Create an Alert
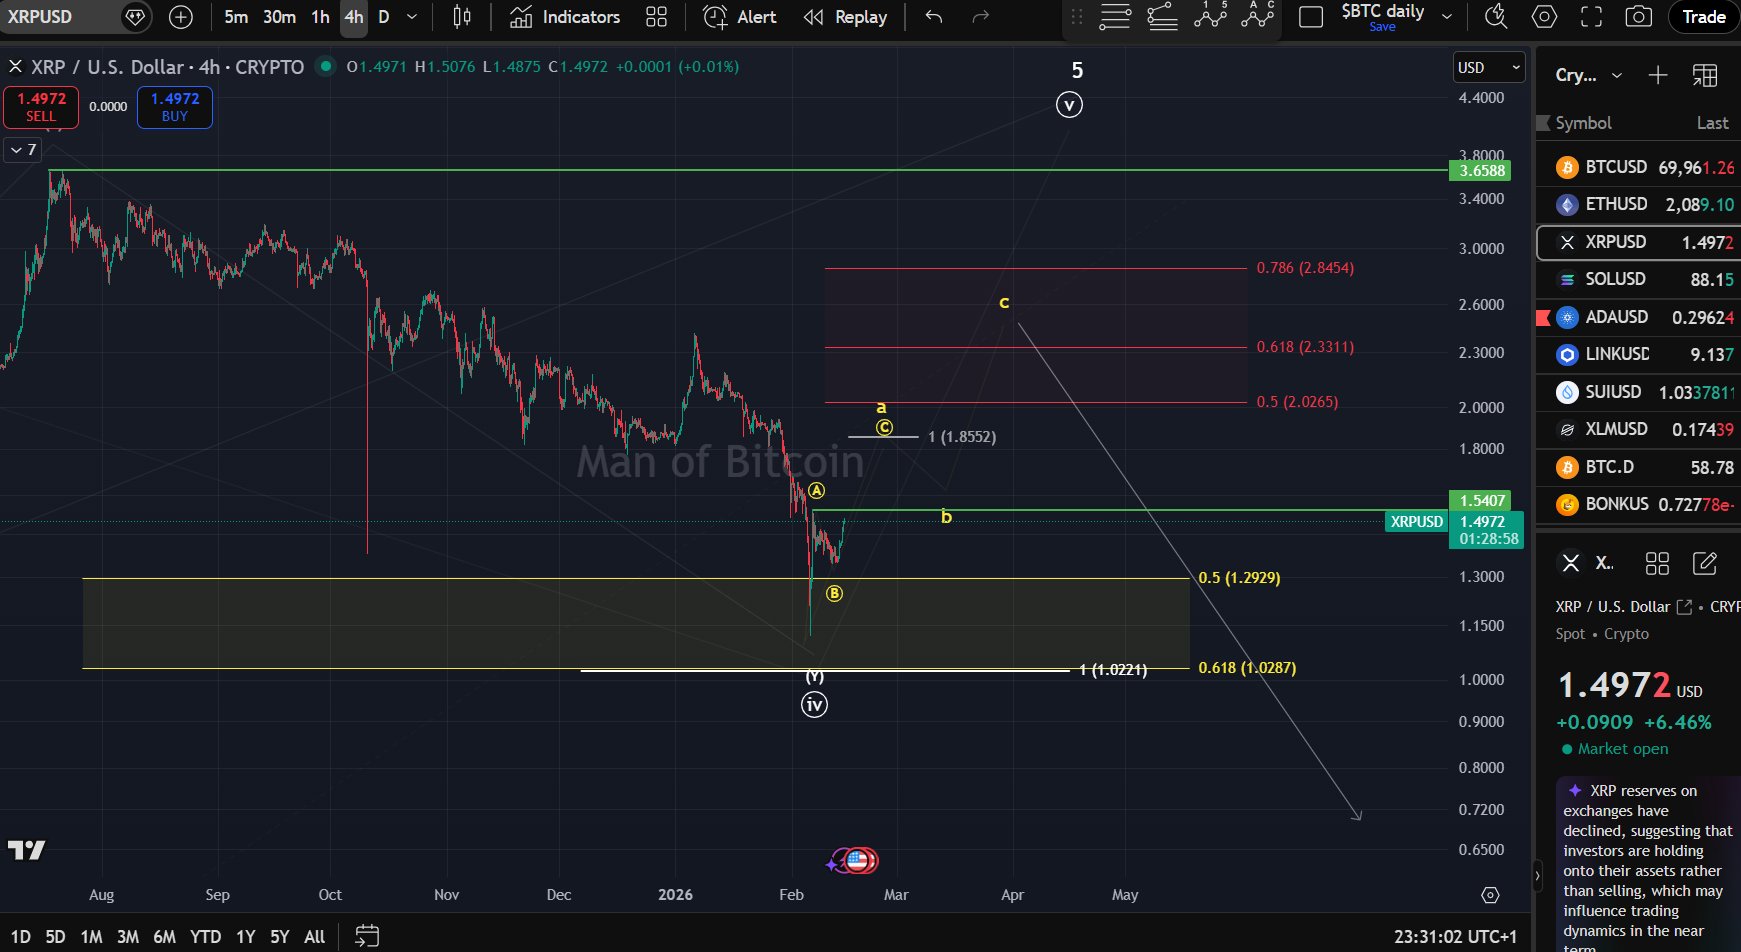Viewport: 1741px width, 952px height. point(741,17)
